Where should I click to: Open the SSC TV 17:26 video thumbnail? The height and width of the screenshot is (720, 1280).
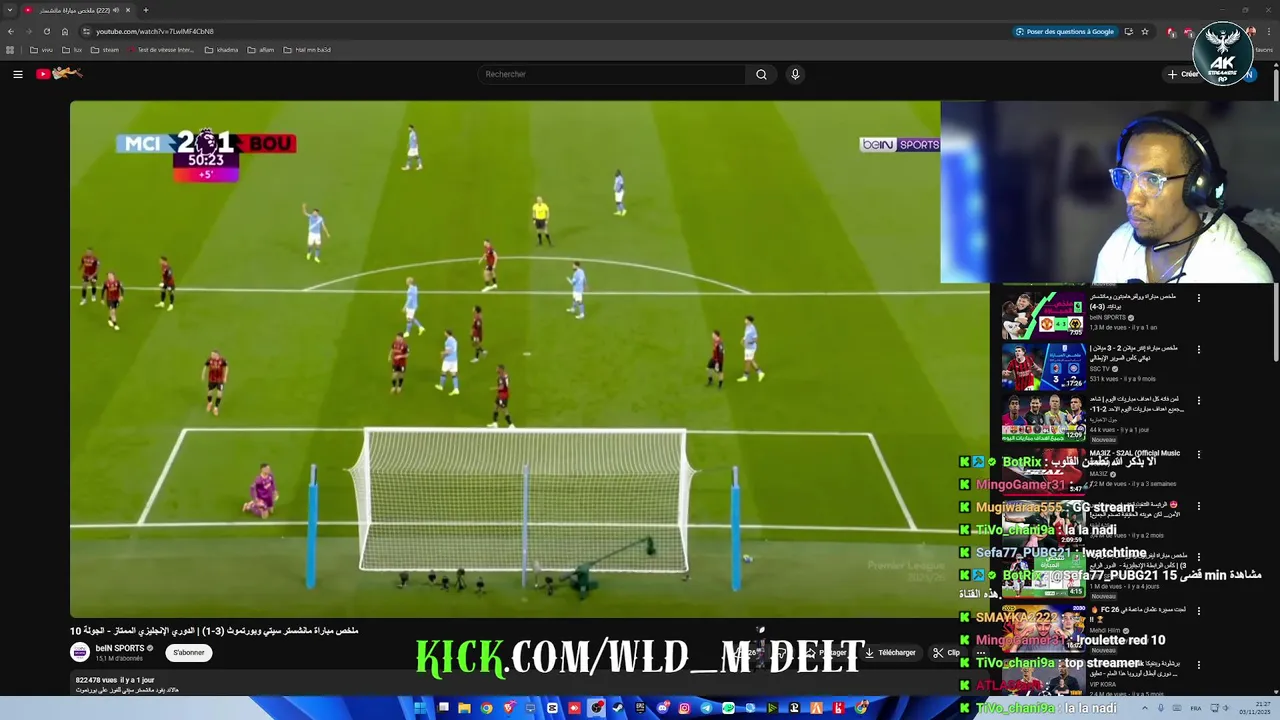tap(1043, 367)
